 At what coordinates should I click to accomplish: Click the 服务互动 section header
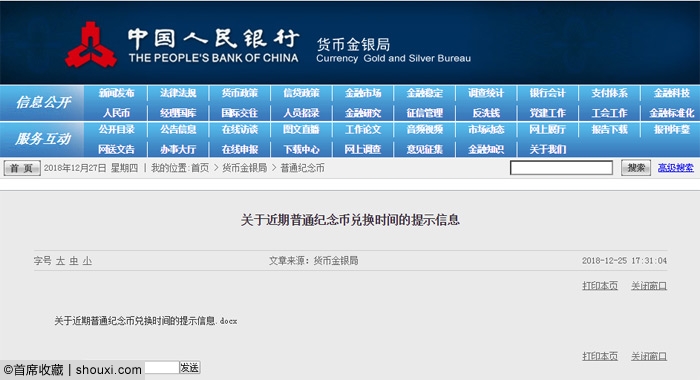43,139
